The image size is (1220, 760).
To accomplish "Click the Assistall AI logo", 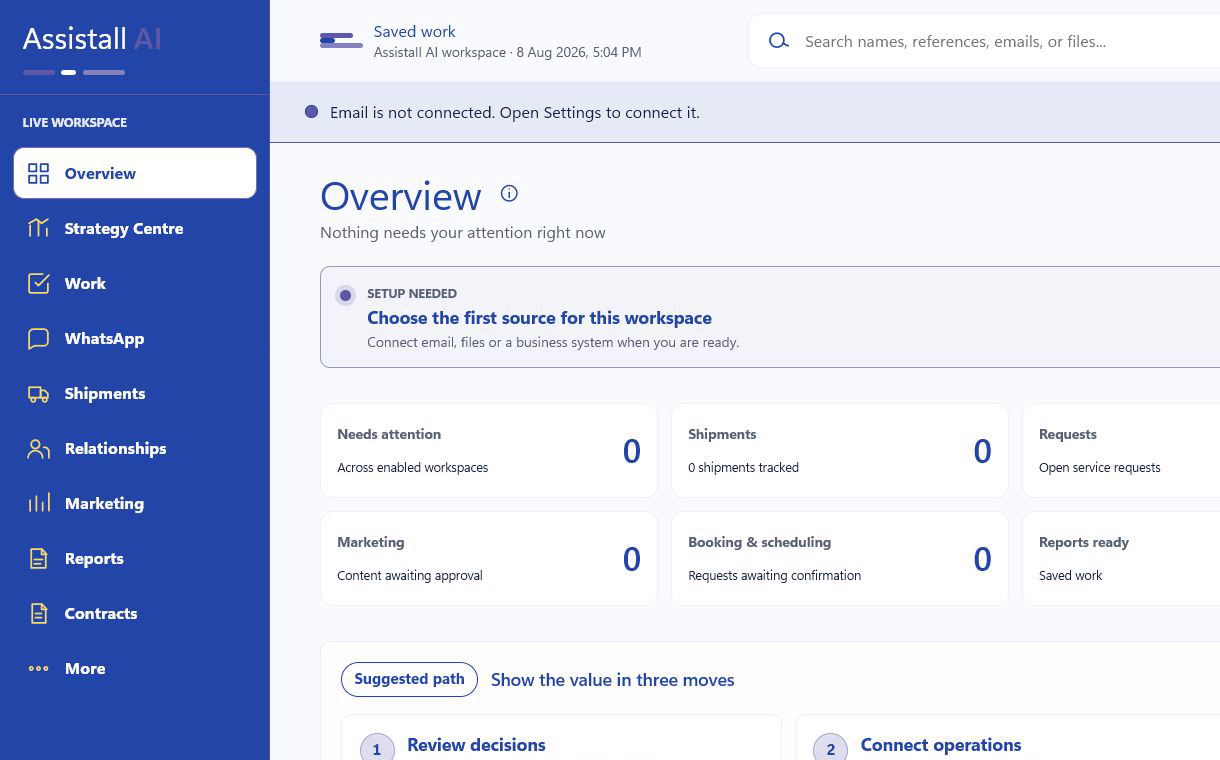I will pyautogui.click(x=92, y=39).
